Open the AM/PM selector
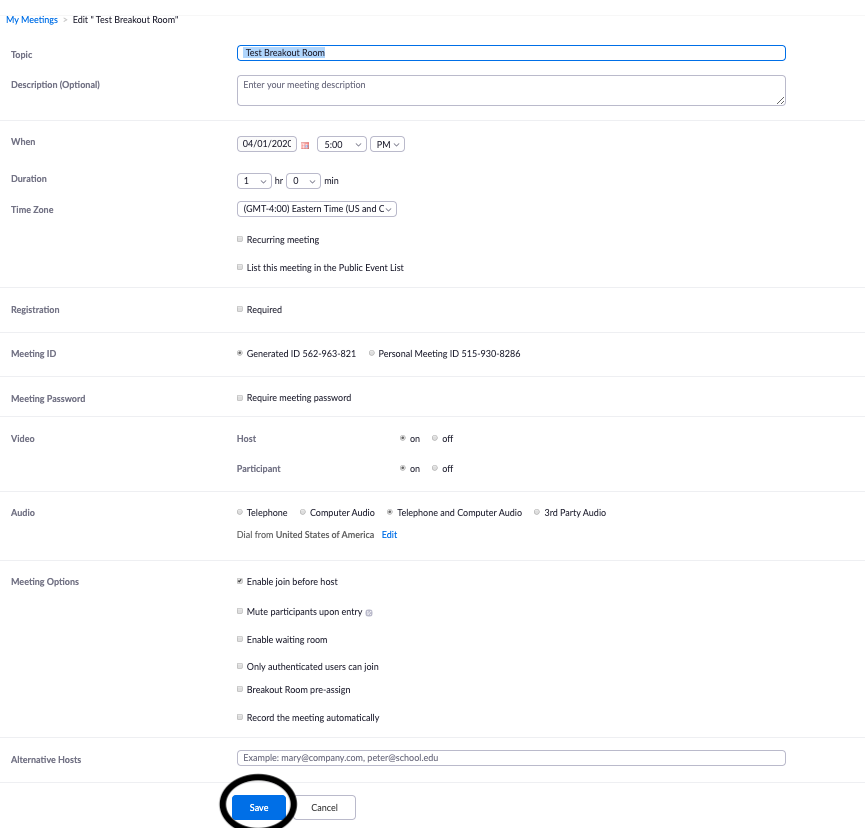Image resolution: width=865 pixels, height=828 pixels. 387,145
